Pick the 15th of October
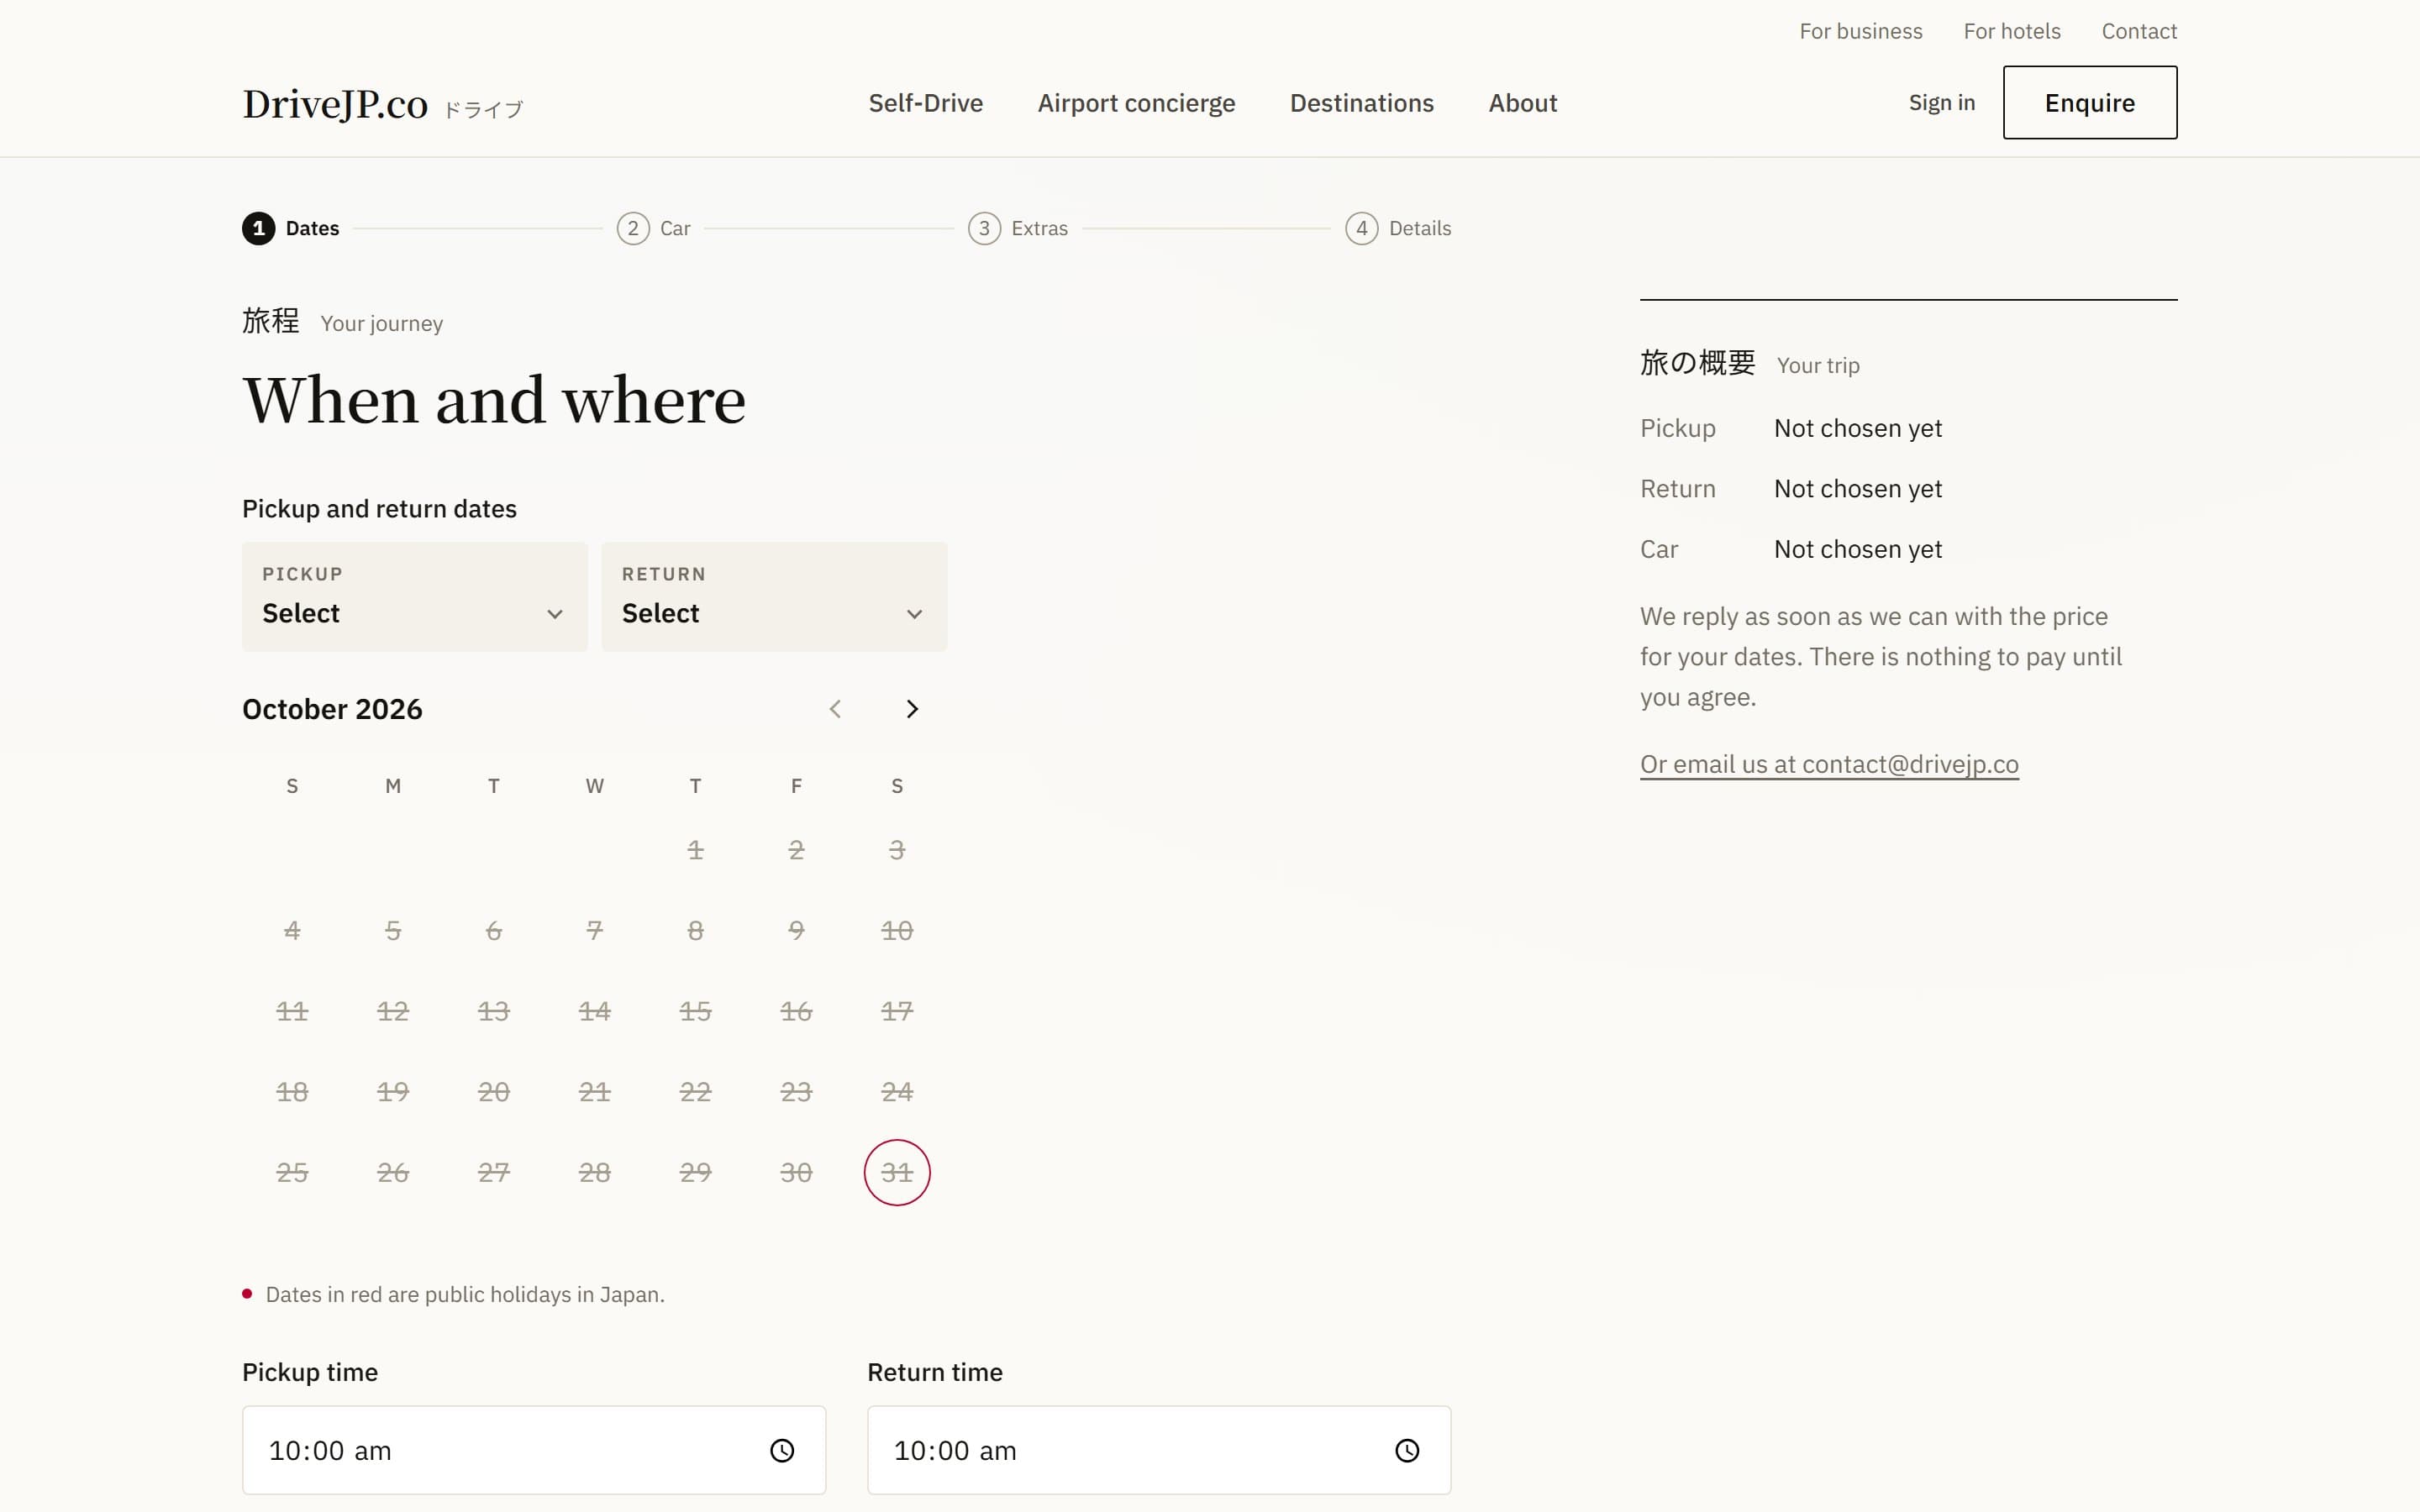Viewport: 2420px width, 1512px height. (695, 1012)
